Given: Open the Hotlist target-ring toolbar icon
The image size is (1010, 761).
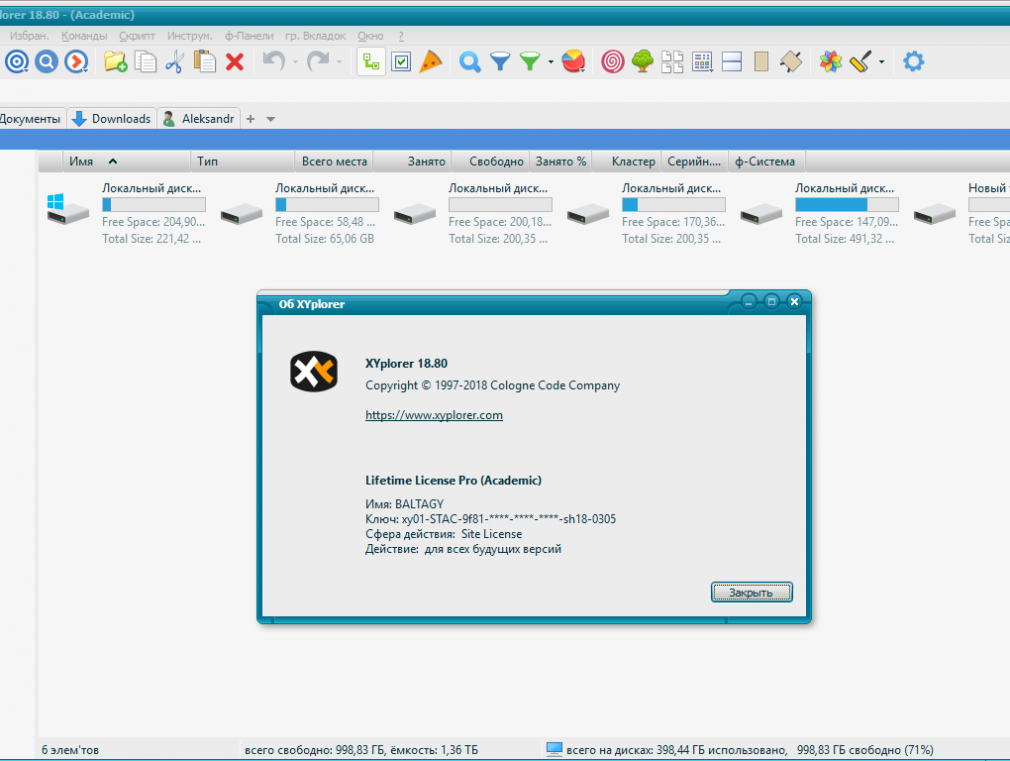Looking at the screenshot, I should click(x=17, y=62).
